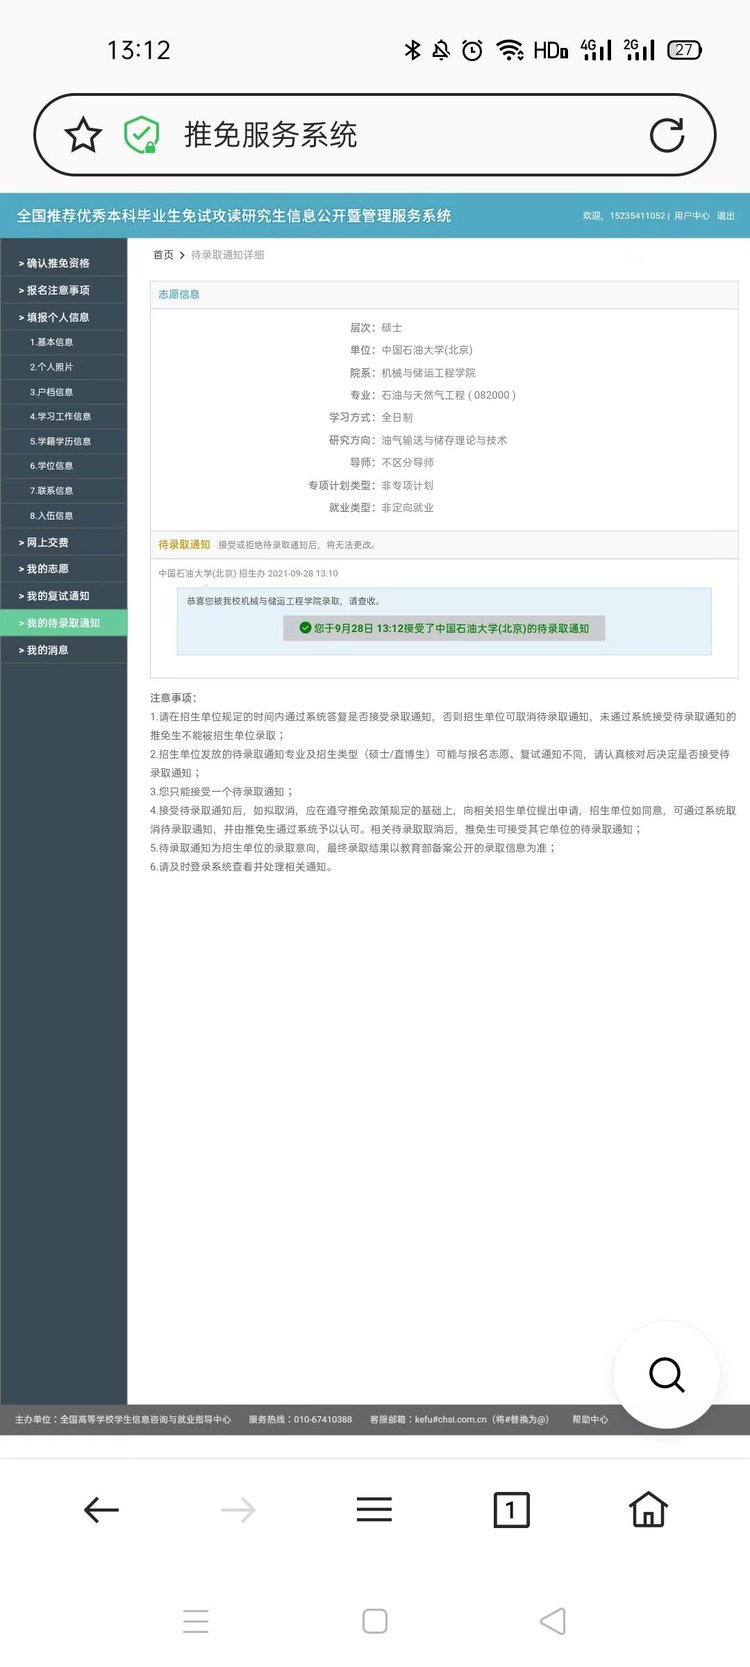Click 石油与天然气工程 (082000) major value
This screenshot has width=750, height=1667.
click(448, 395)
